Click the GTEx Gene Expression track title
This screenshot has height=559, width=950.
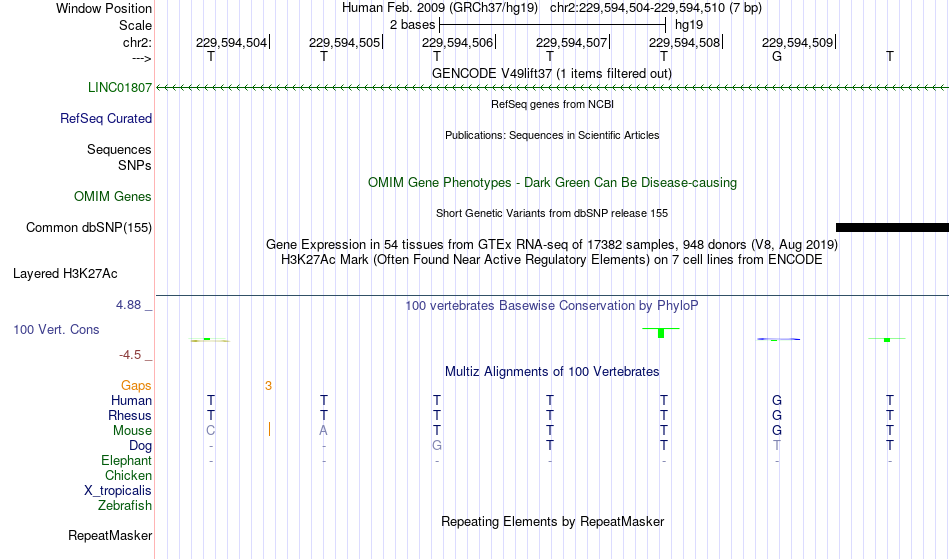[x=552, y=245]
